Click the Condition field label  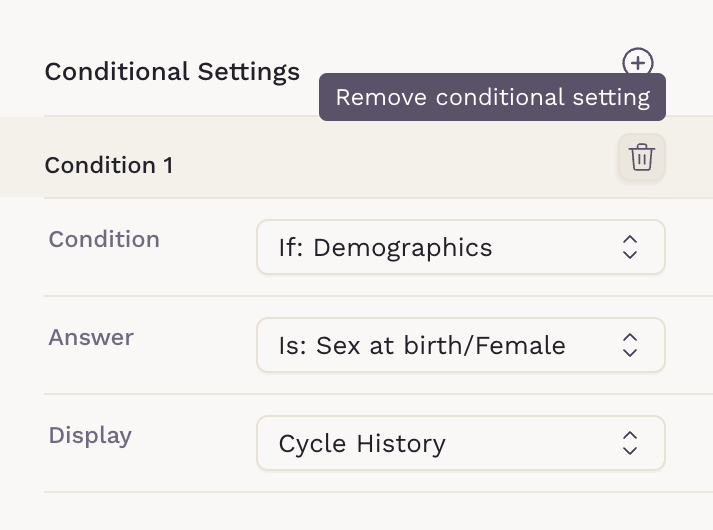click(x=104, y=239)
